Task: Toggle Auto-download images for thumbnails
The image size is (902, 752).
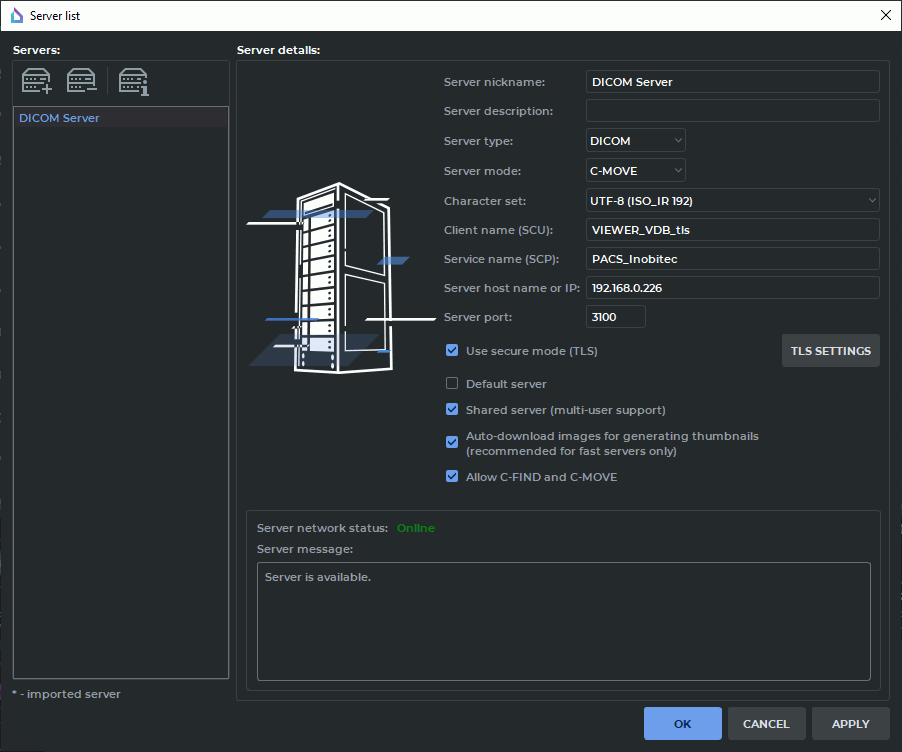Action: pyautogui.click(x=452, y=441)
